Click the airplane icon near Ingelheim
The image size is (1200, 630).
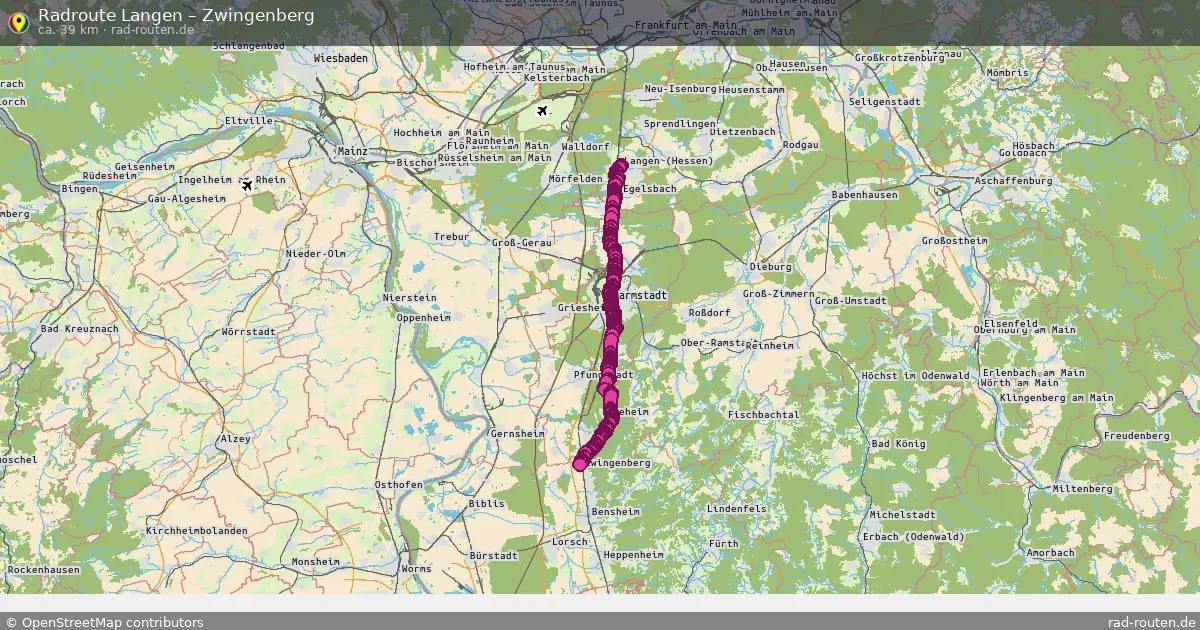tap(247, 184)
